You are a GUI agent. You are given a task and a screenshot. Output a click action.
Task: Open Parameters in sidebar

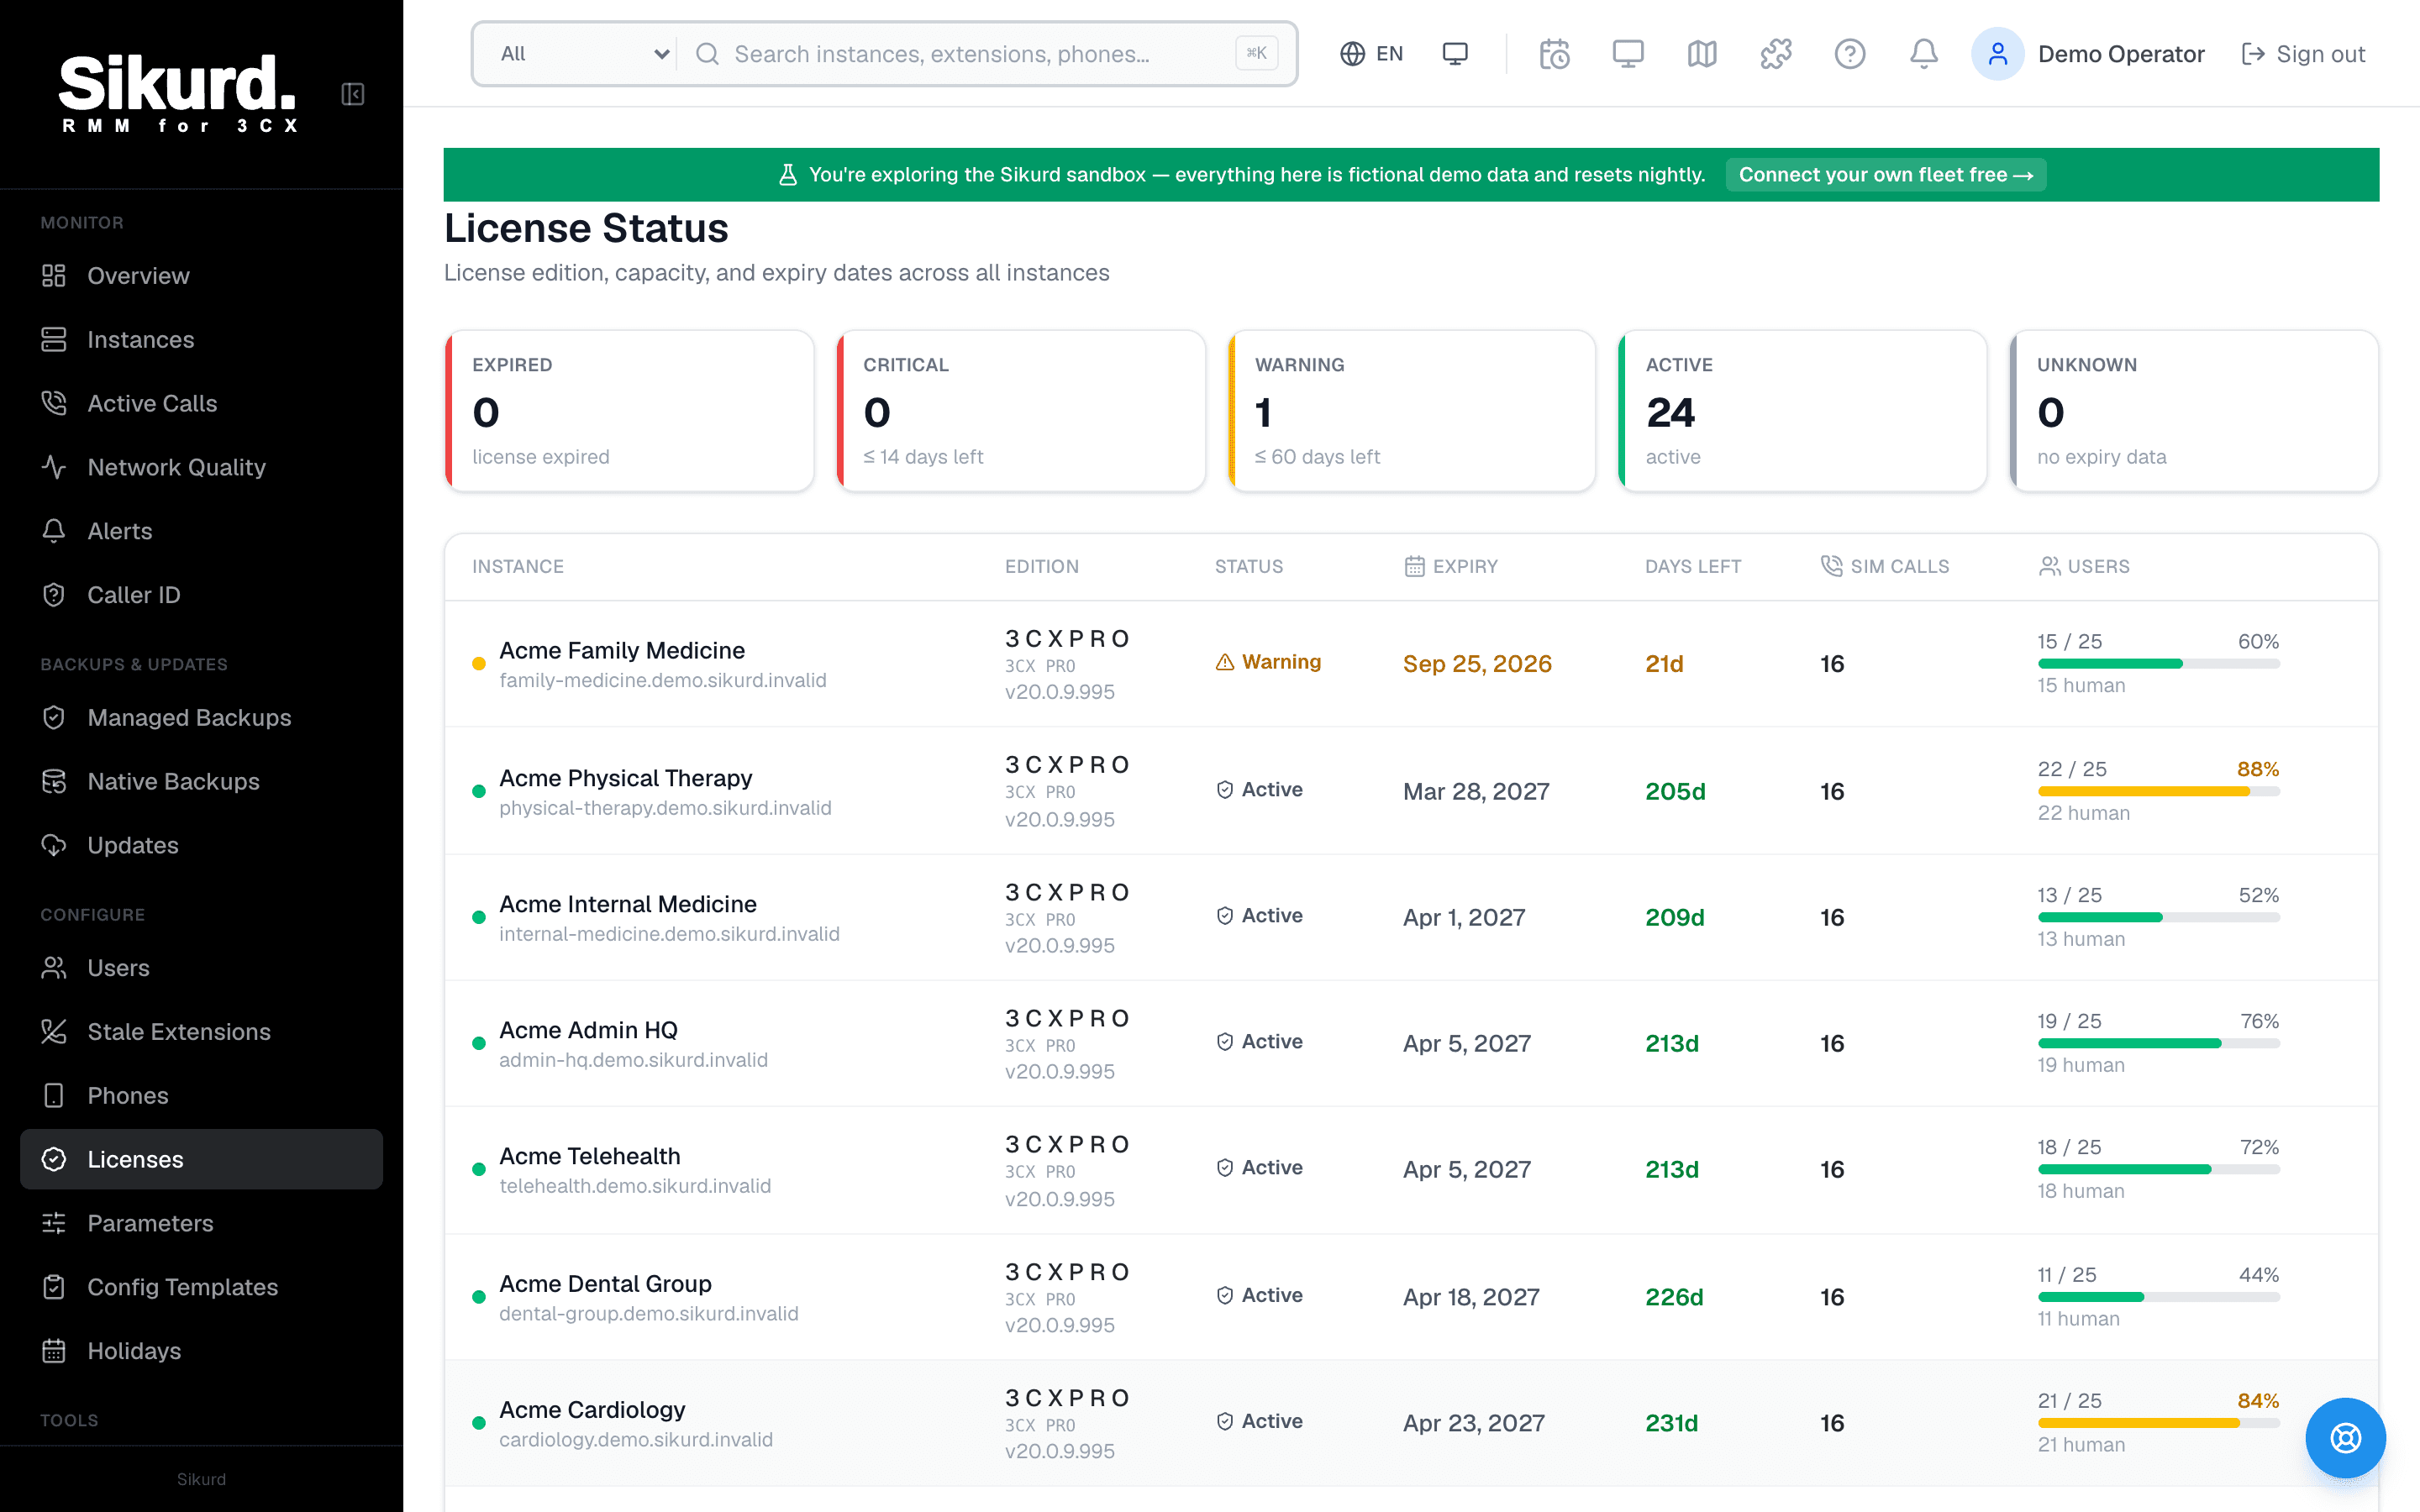201,1224
